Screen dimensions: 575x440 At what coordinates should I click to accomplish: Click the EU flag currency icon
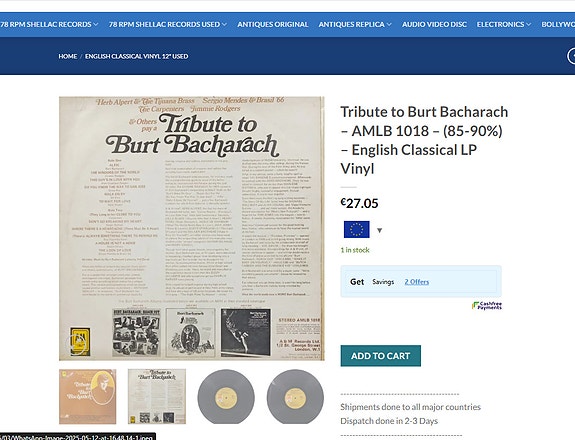(356, 230)
